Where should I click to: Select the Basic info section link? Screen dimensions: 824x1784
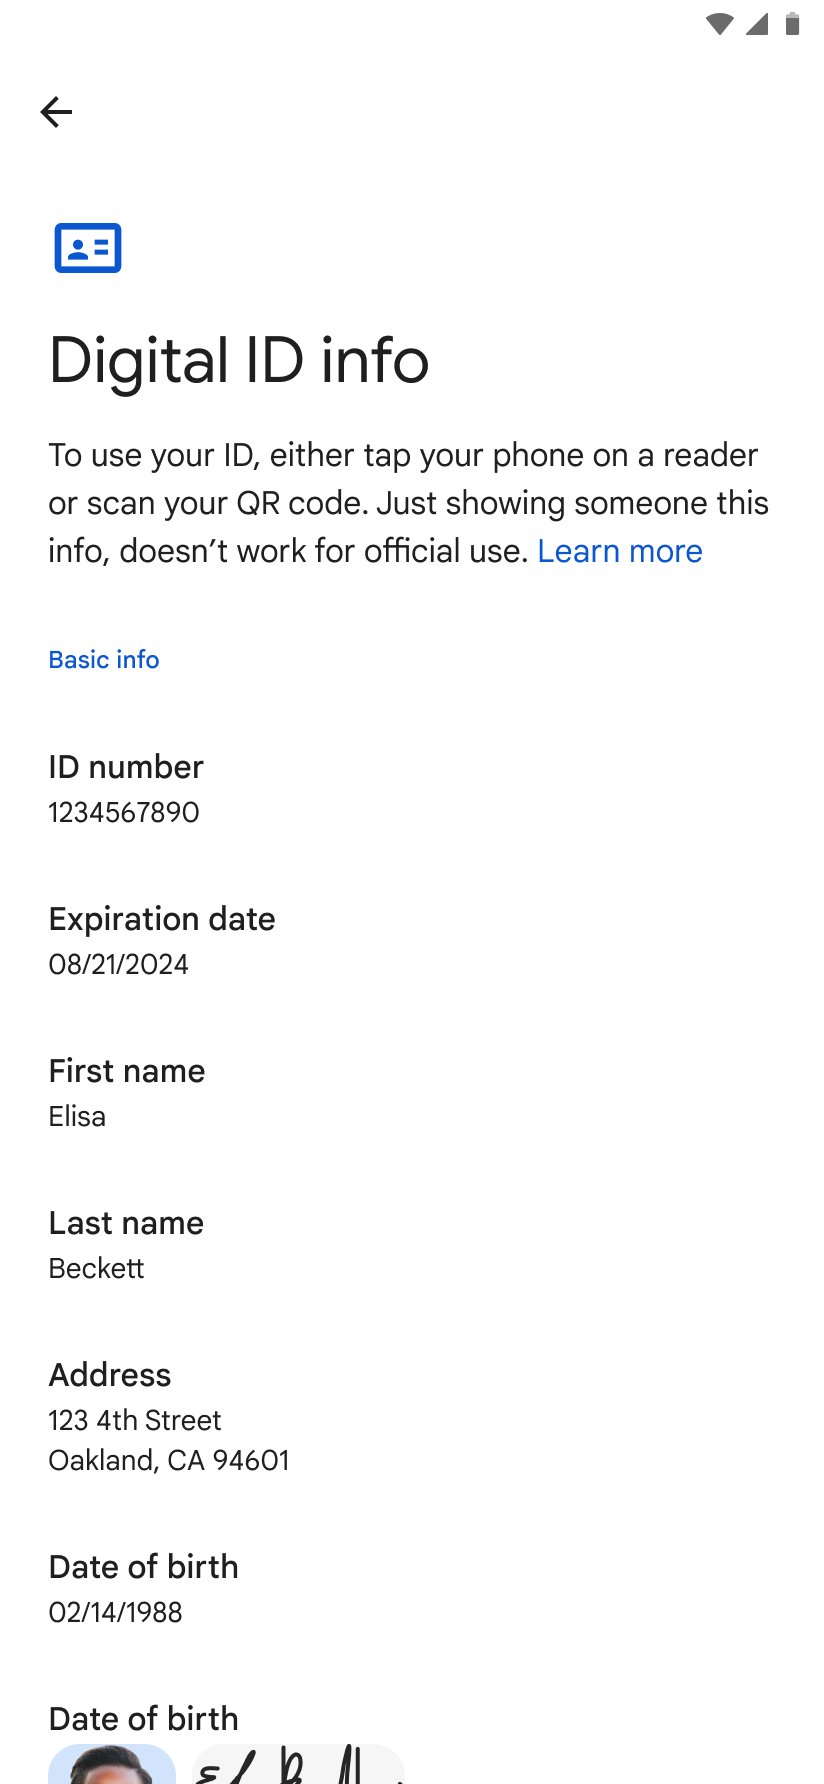tap(104, 659)
